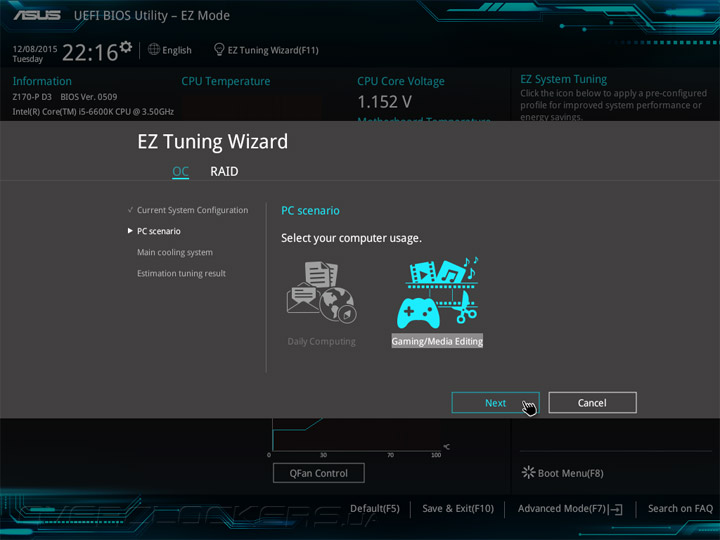Click the Next button

[x=495, y=403]
